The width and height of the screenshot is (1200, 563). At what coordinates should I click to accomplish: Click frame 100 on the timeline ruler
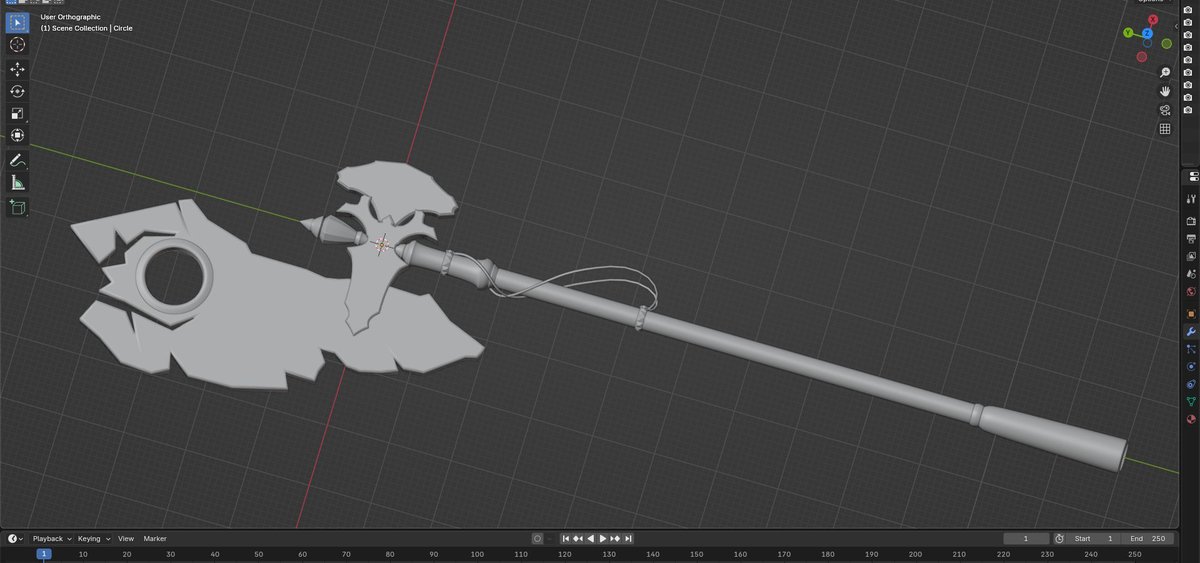(x=477, y=554)
